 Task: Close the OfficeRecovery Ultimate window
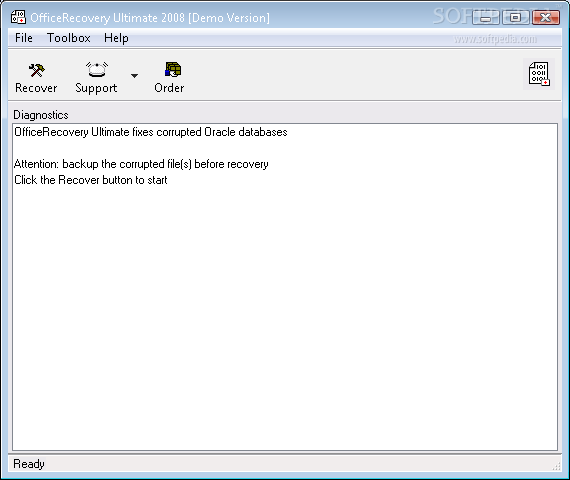tap(546, 17)
